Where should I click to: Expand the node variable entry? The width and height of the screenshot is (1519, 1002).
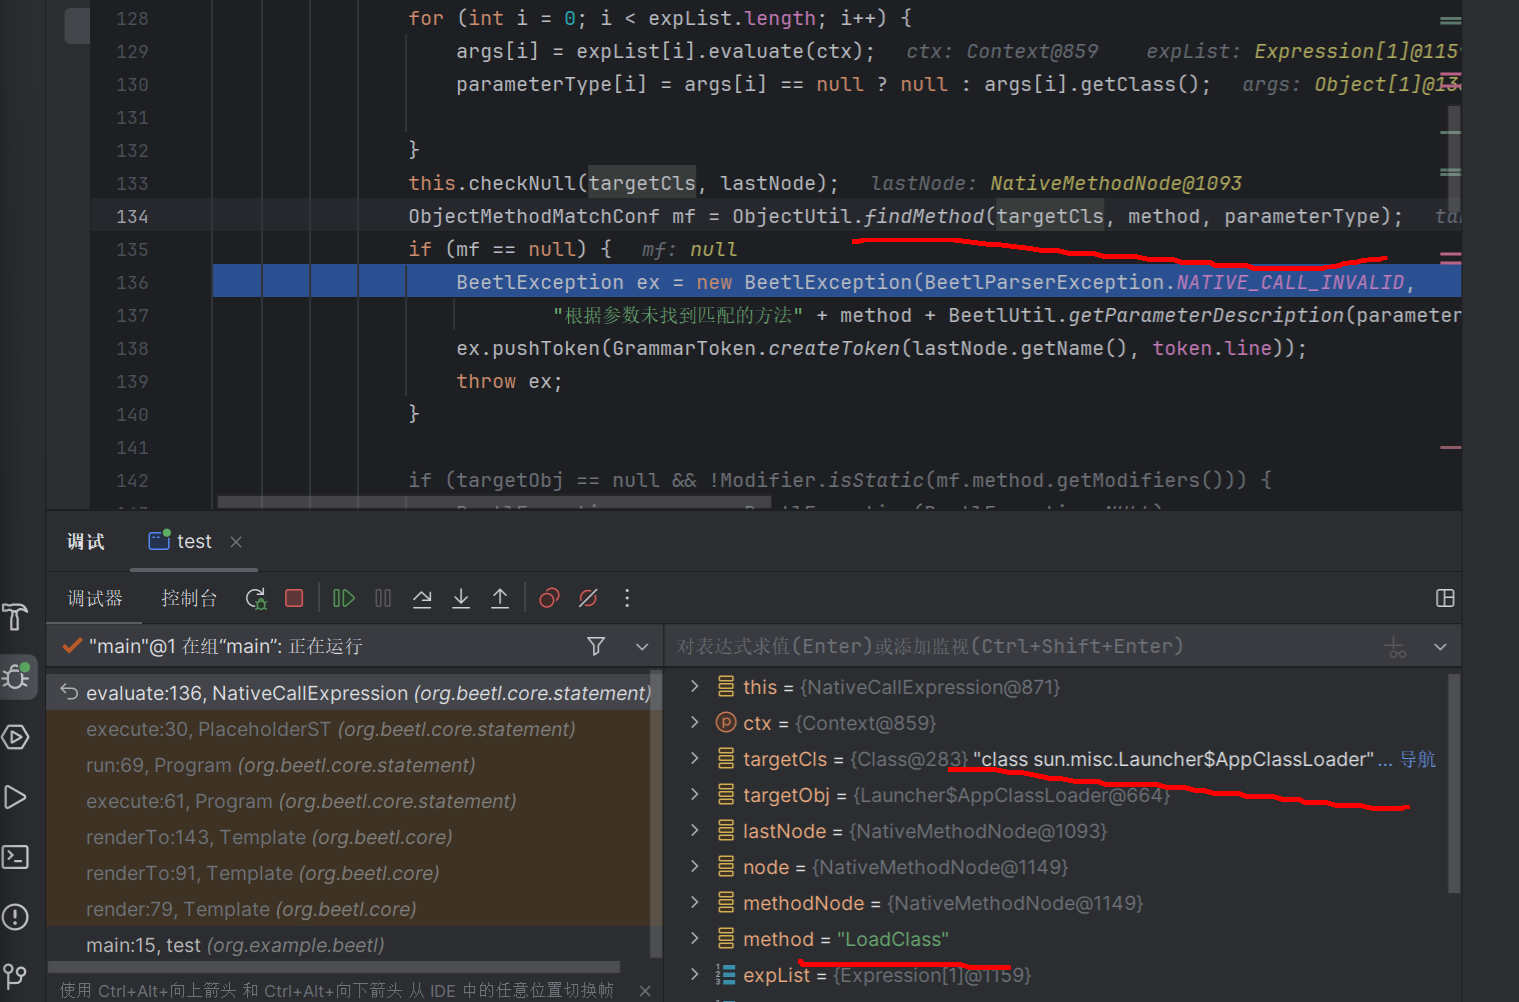[695, 867]
